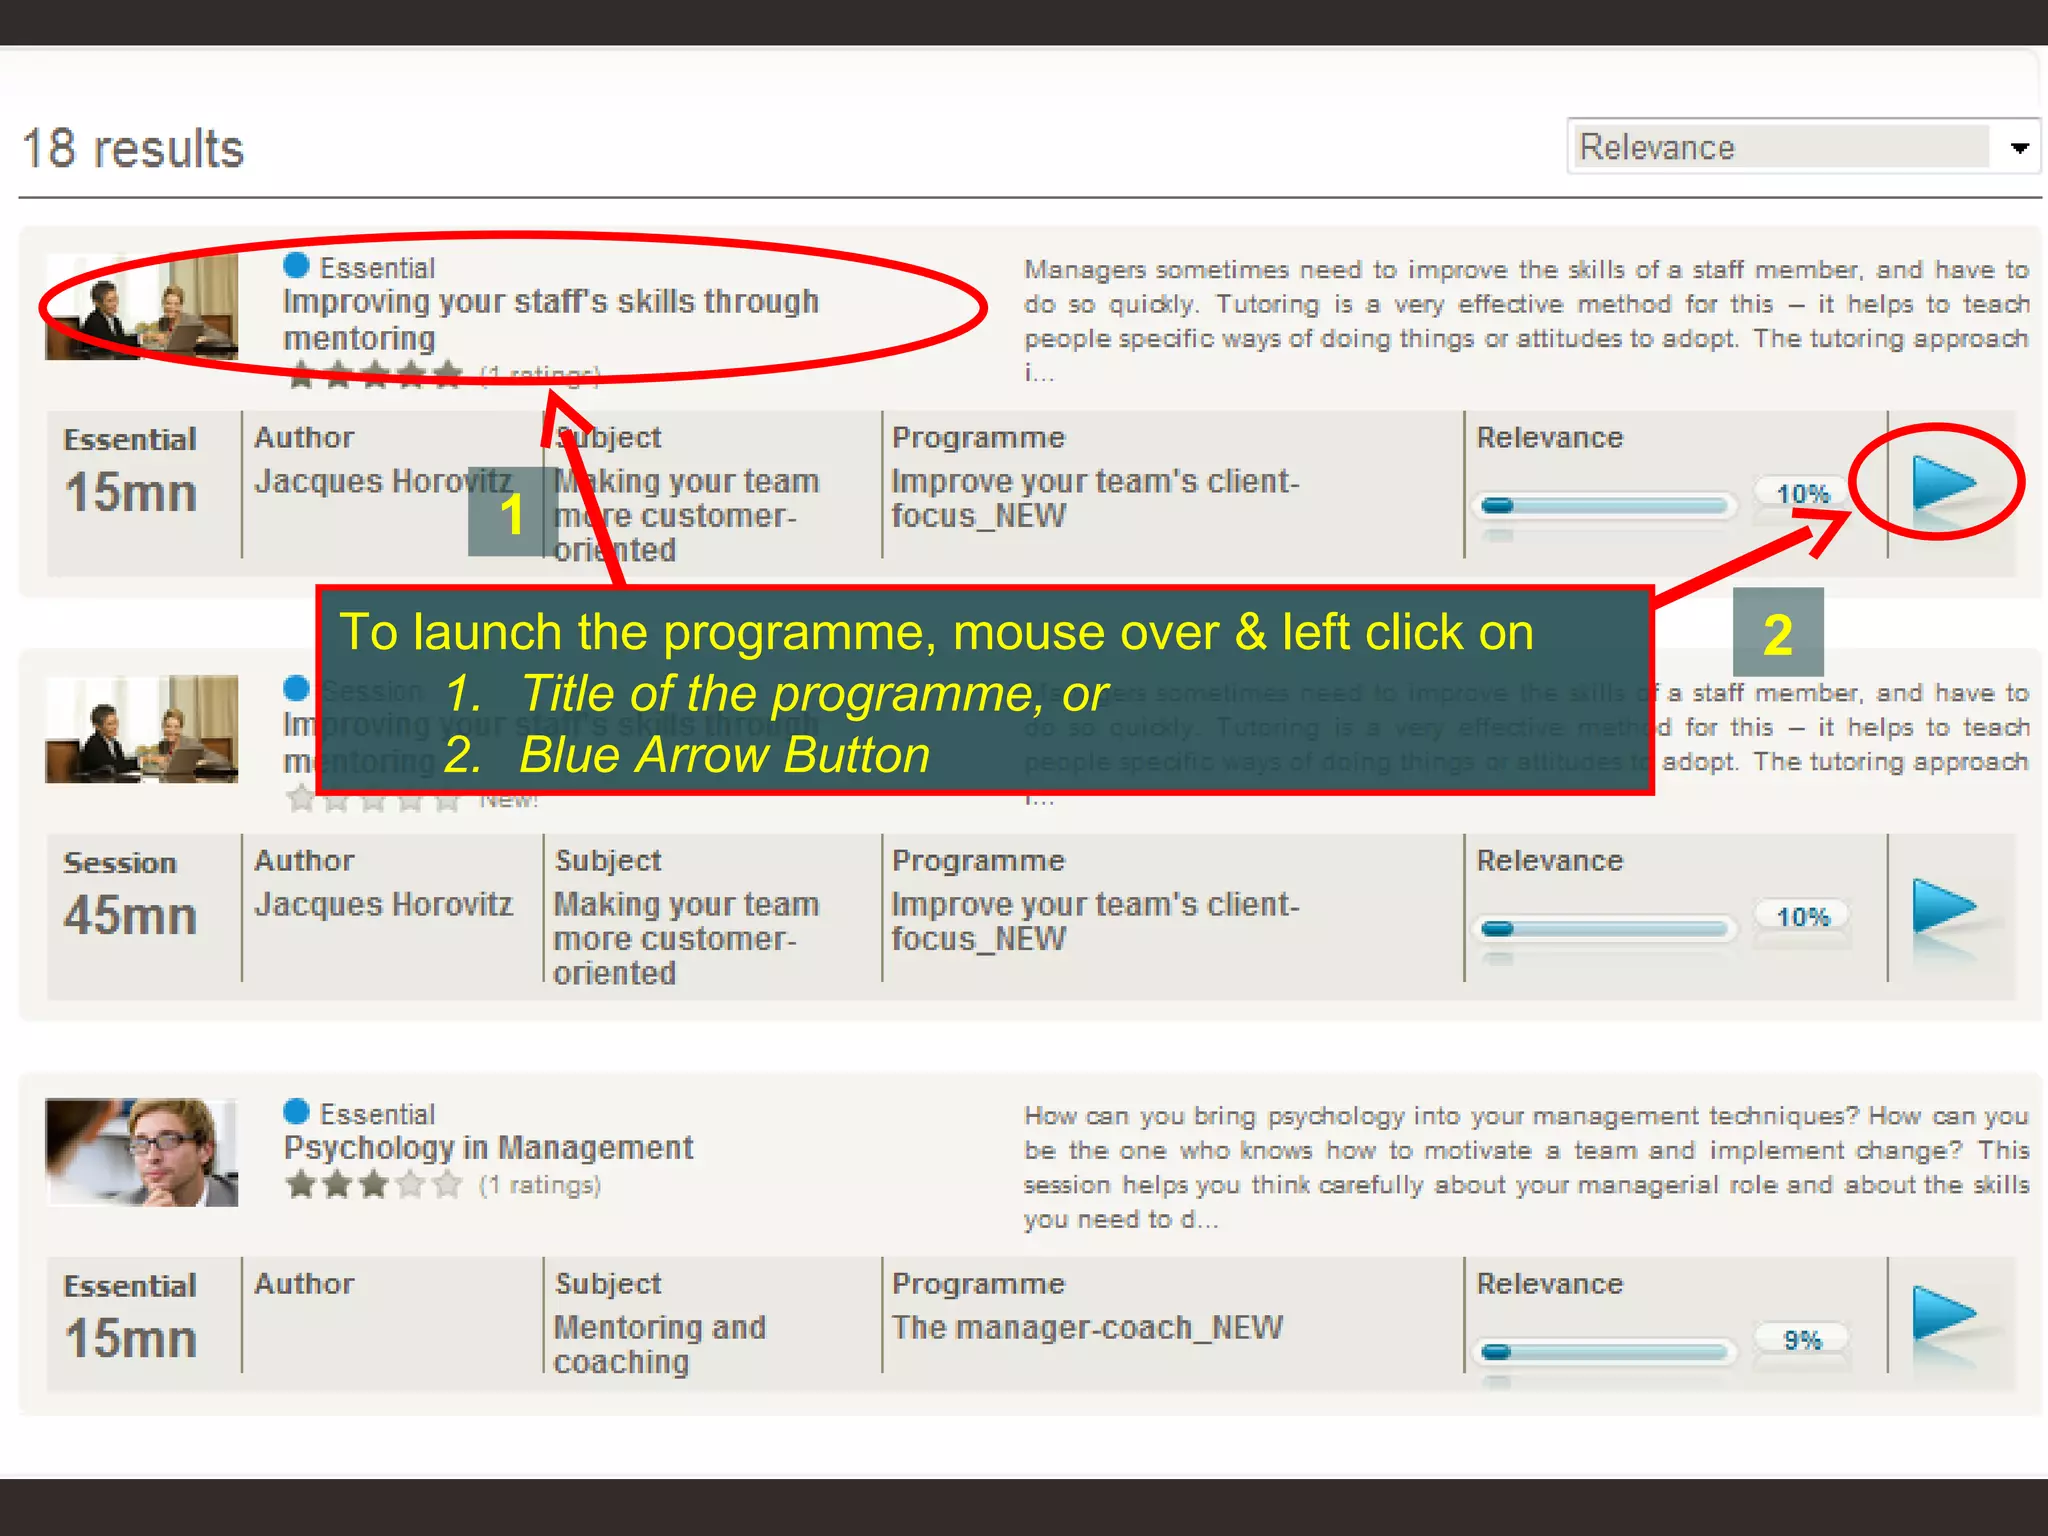Click the 10% value in Session result
The height and width of the screenshot is (1536, 2048).
coord(1802,916)
